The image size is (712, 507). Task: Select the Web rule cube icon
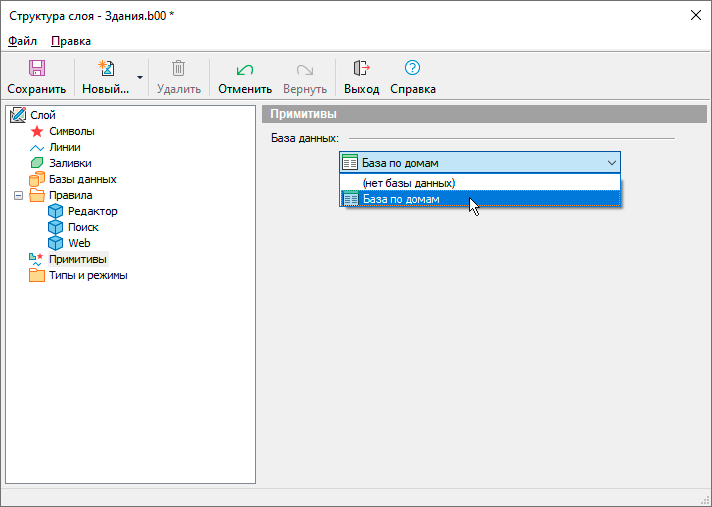55,243
